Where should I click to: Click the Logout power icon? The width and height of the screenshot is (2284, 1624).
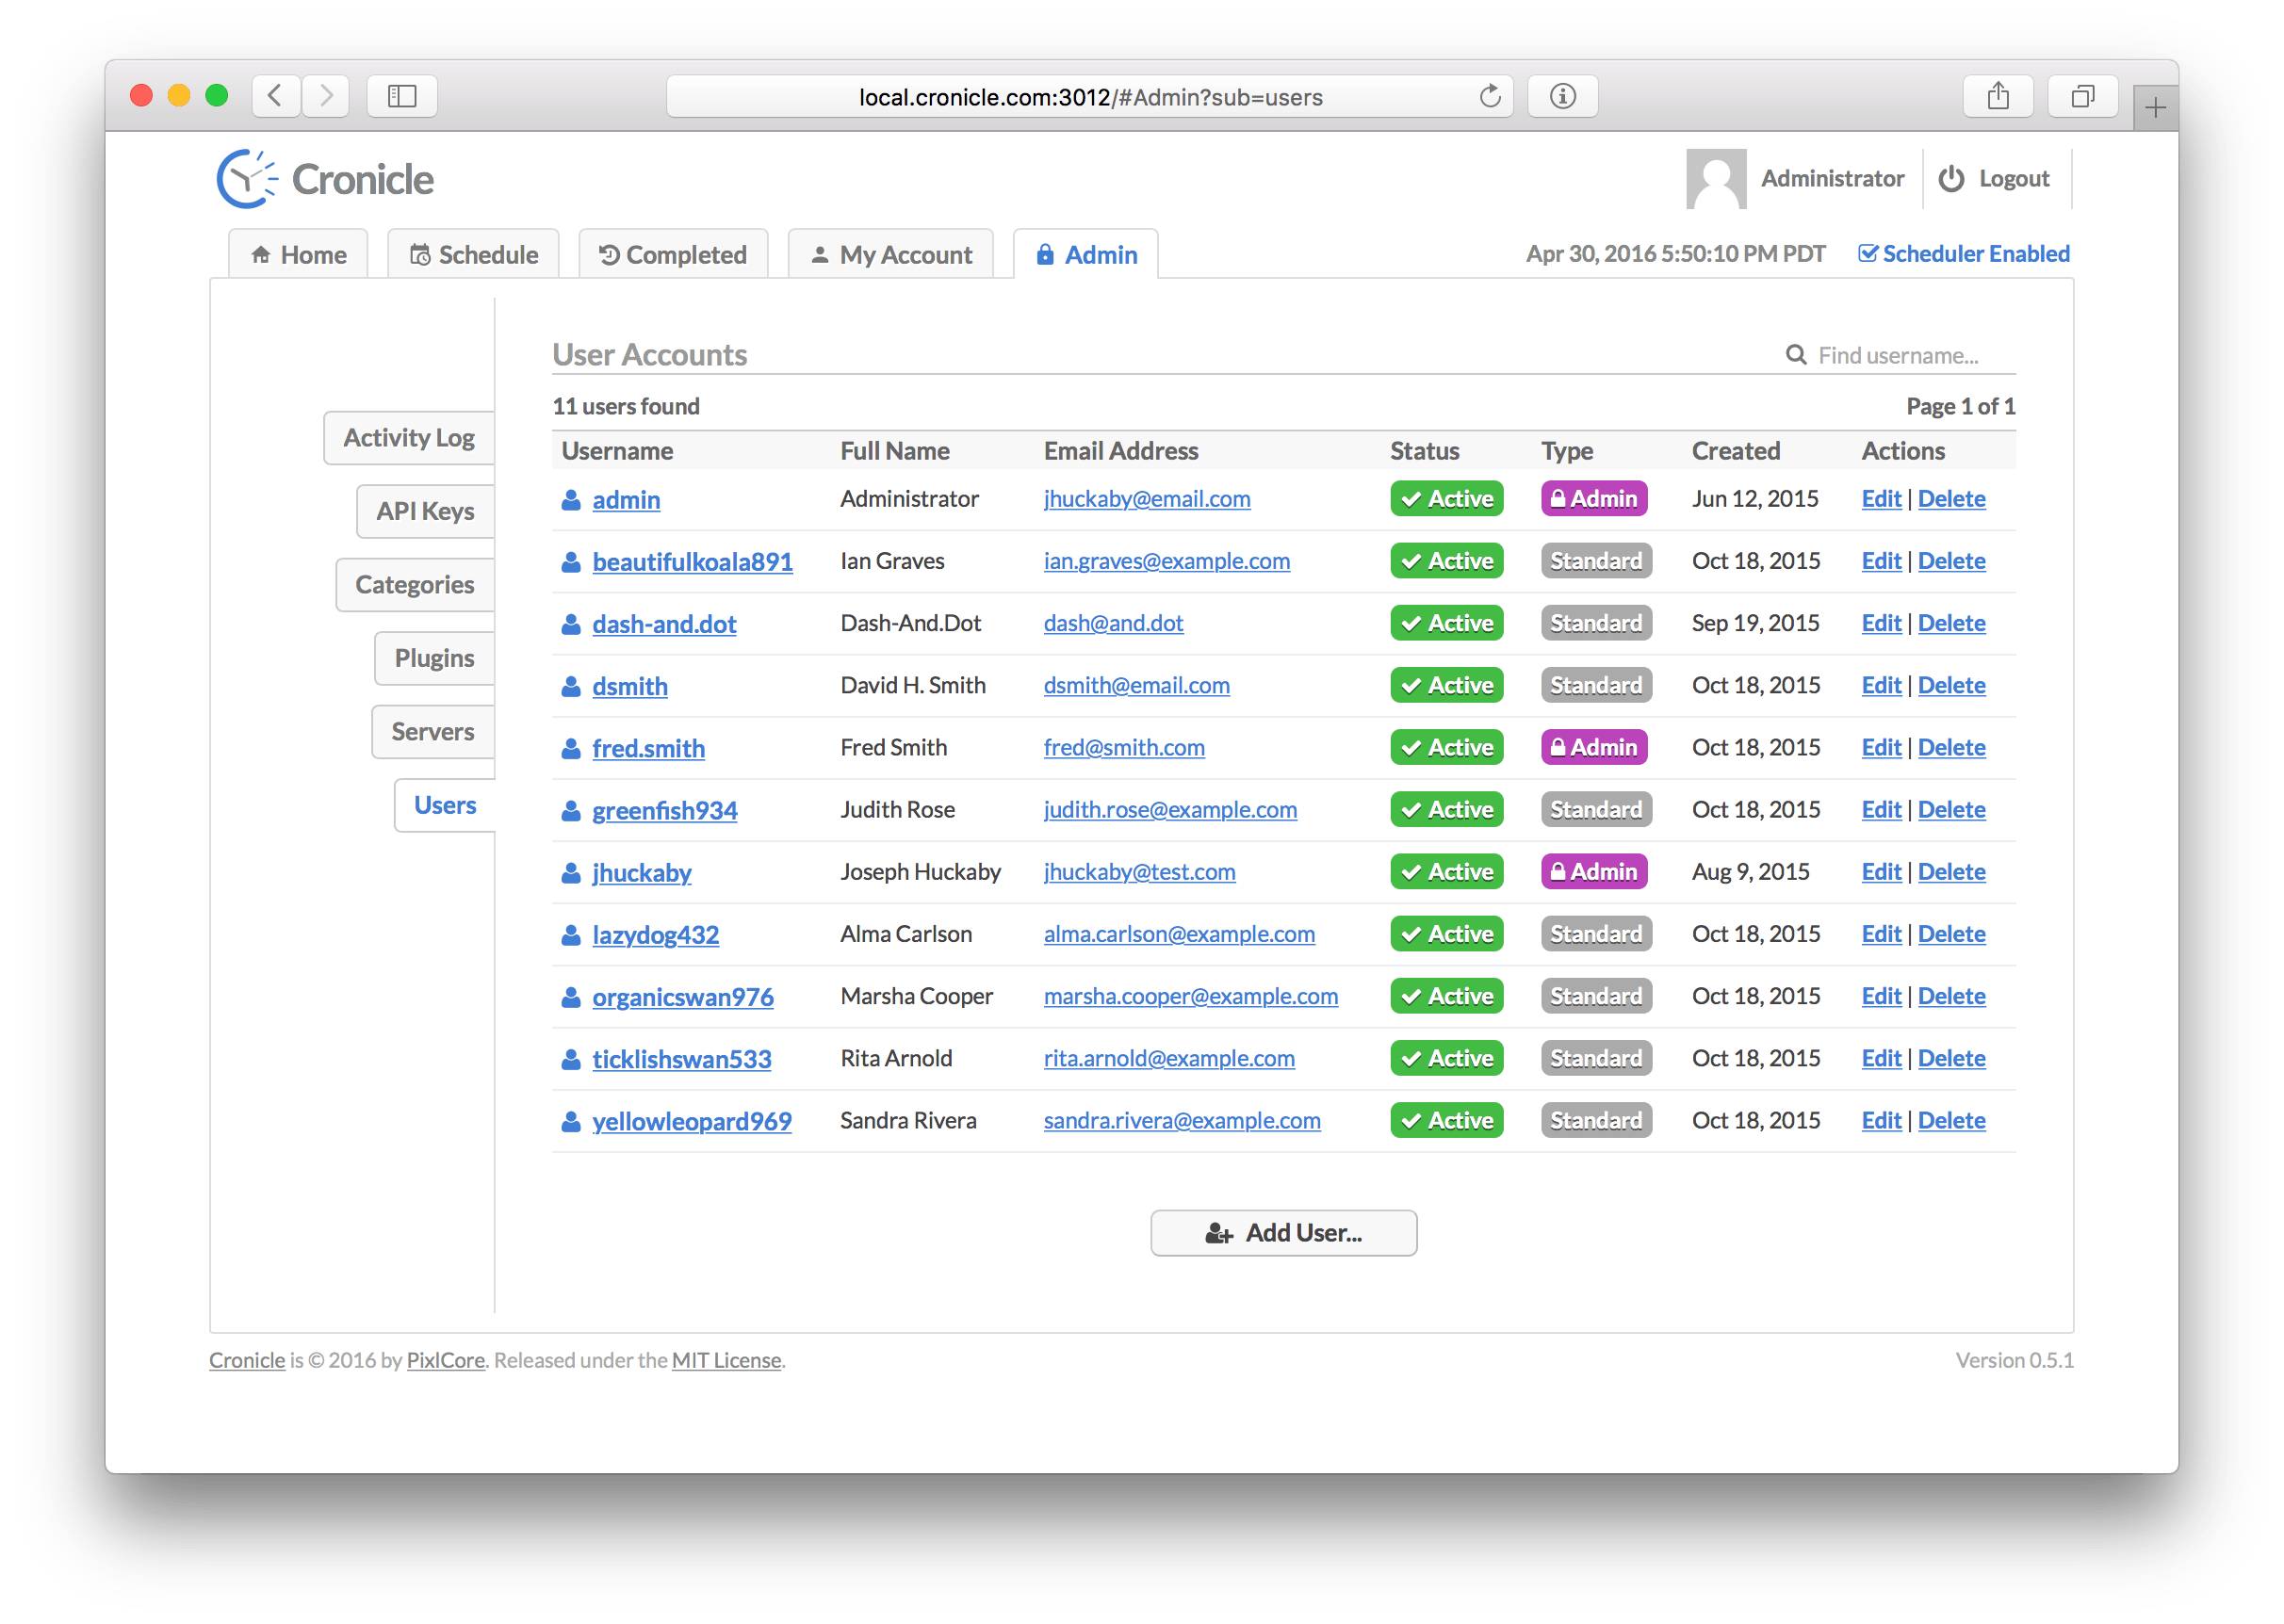click(x=1950, y=179)
